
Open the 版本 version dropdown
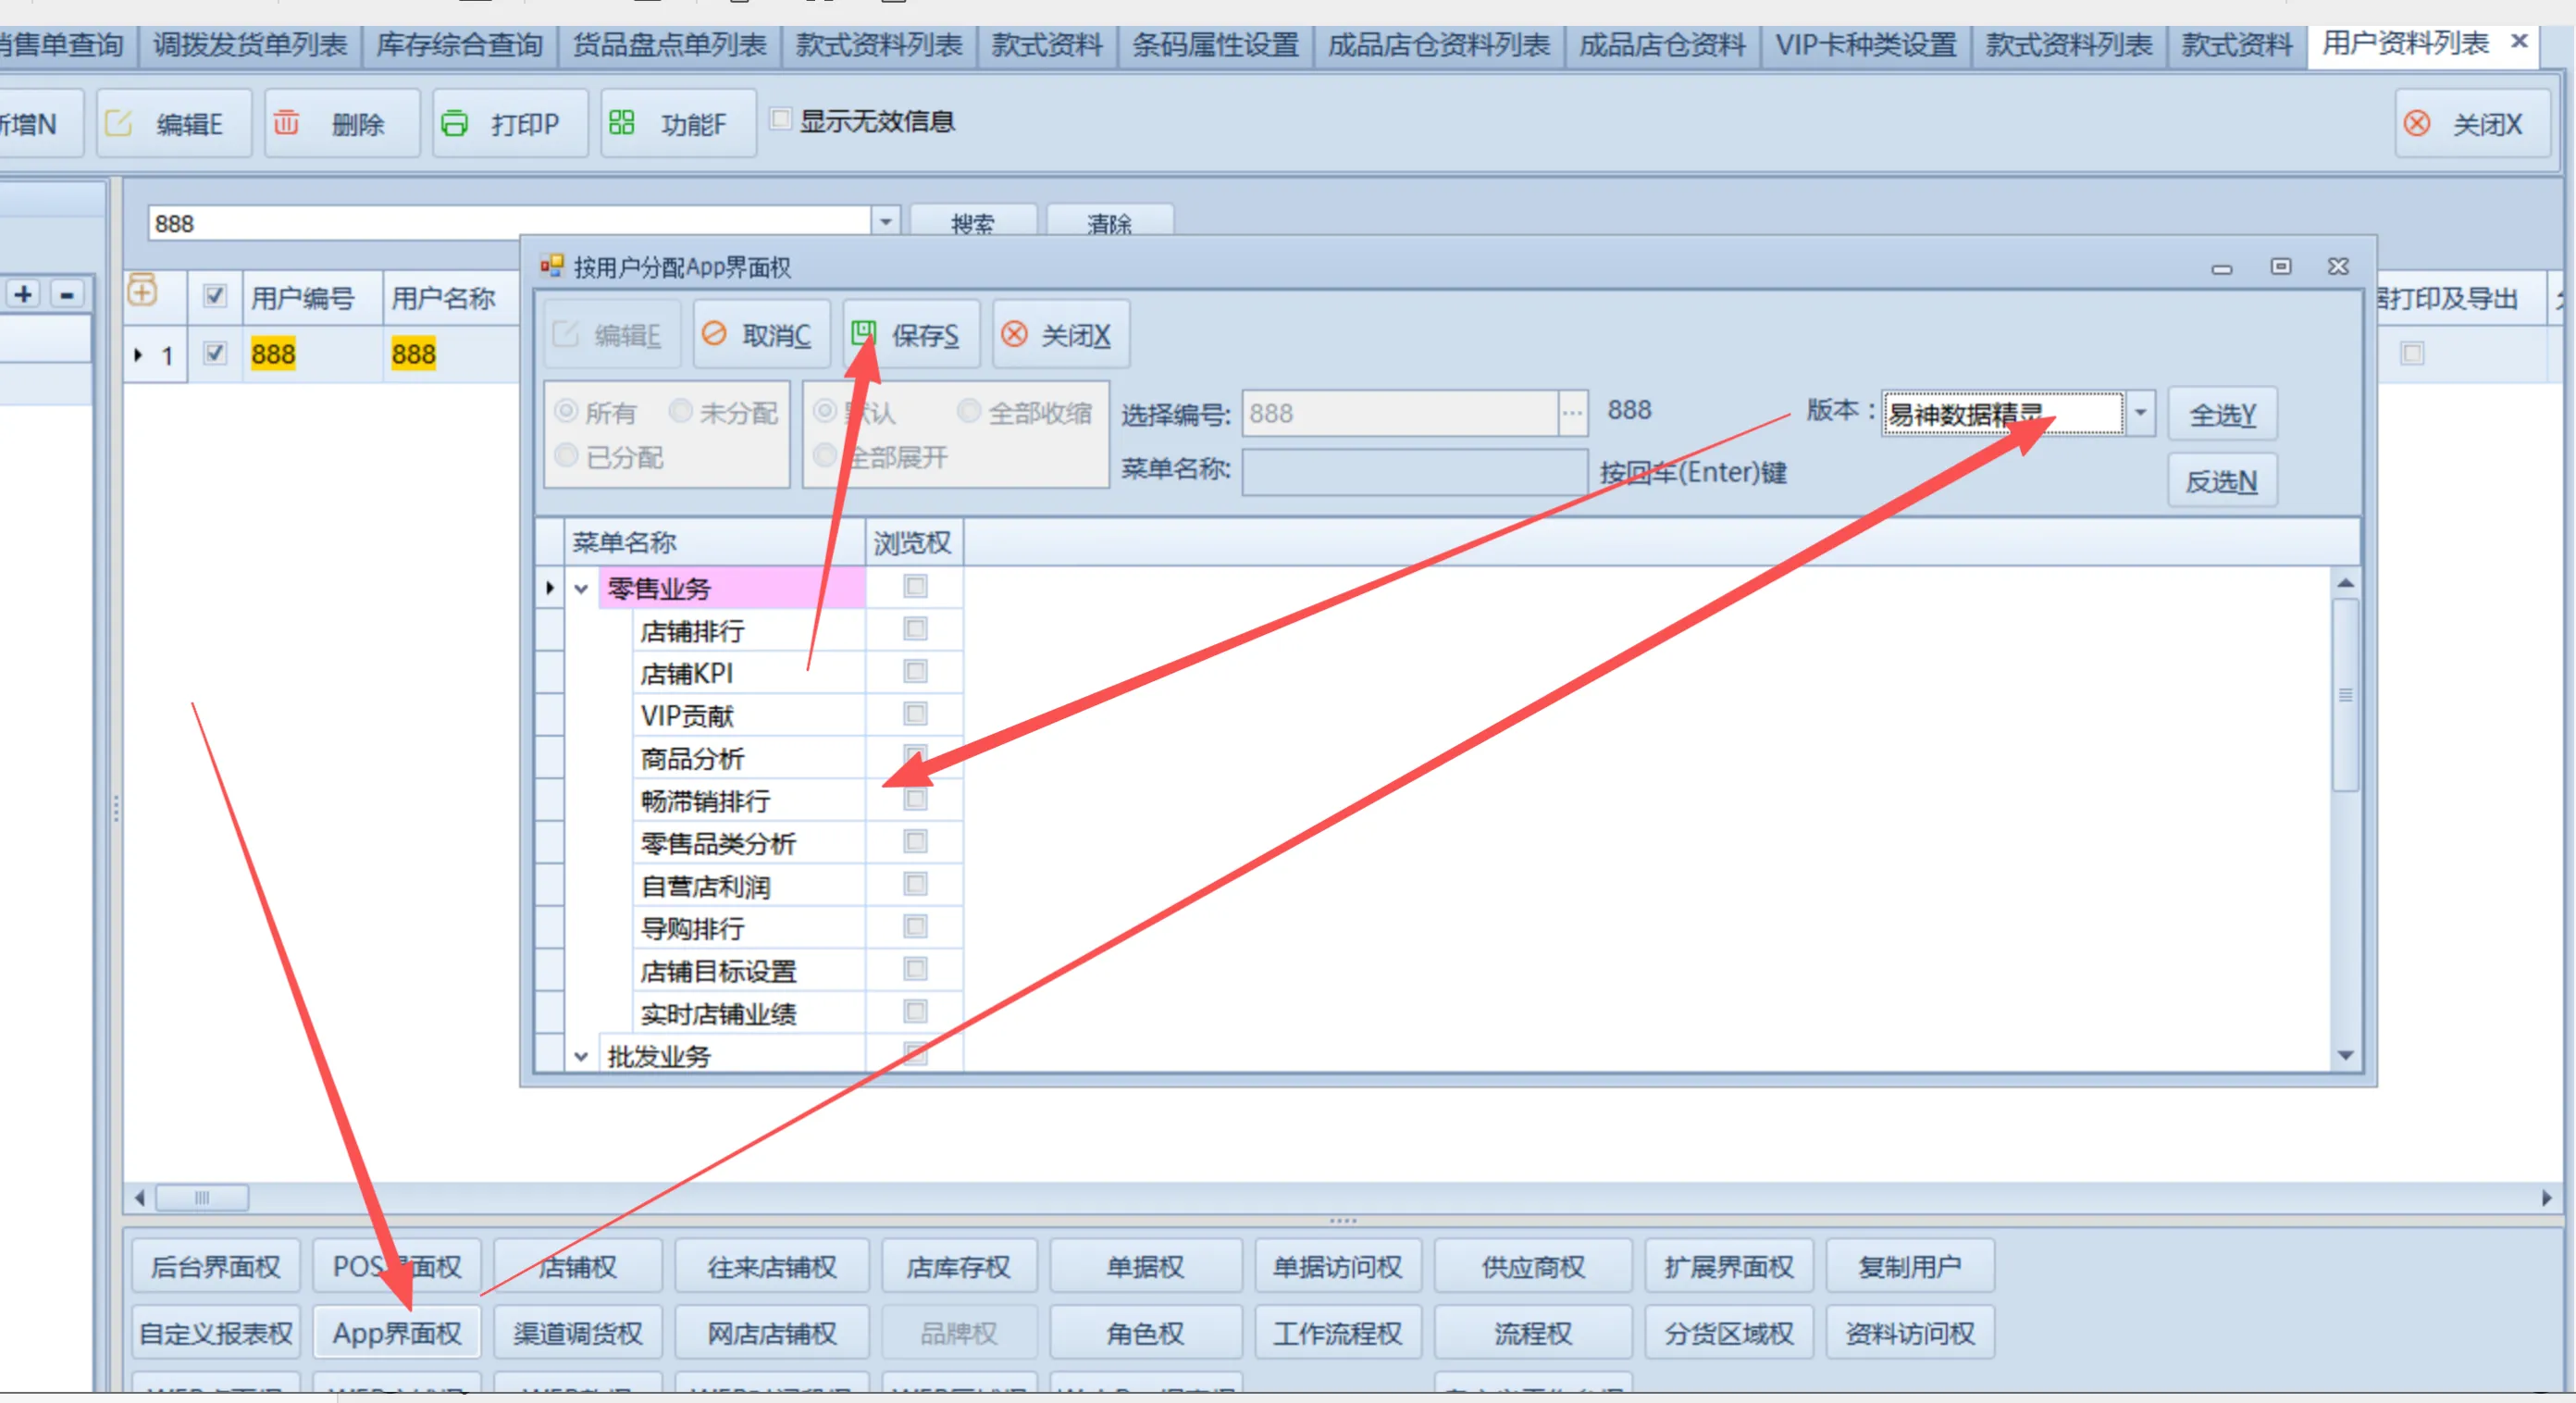pyautogui.click(x=2140, y=413)
